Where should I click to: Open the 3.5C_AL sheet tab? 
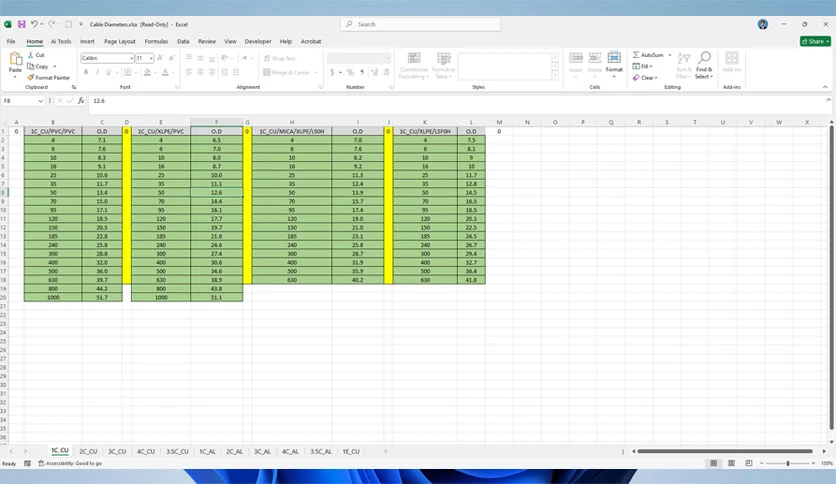pos(321,451)
